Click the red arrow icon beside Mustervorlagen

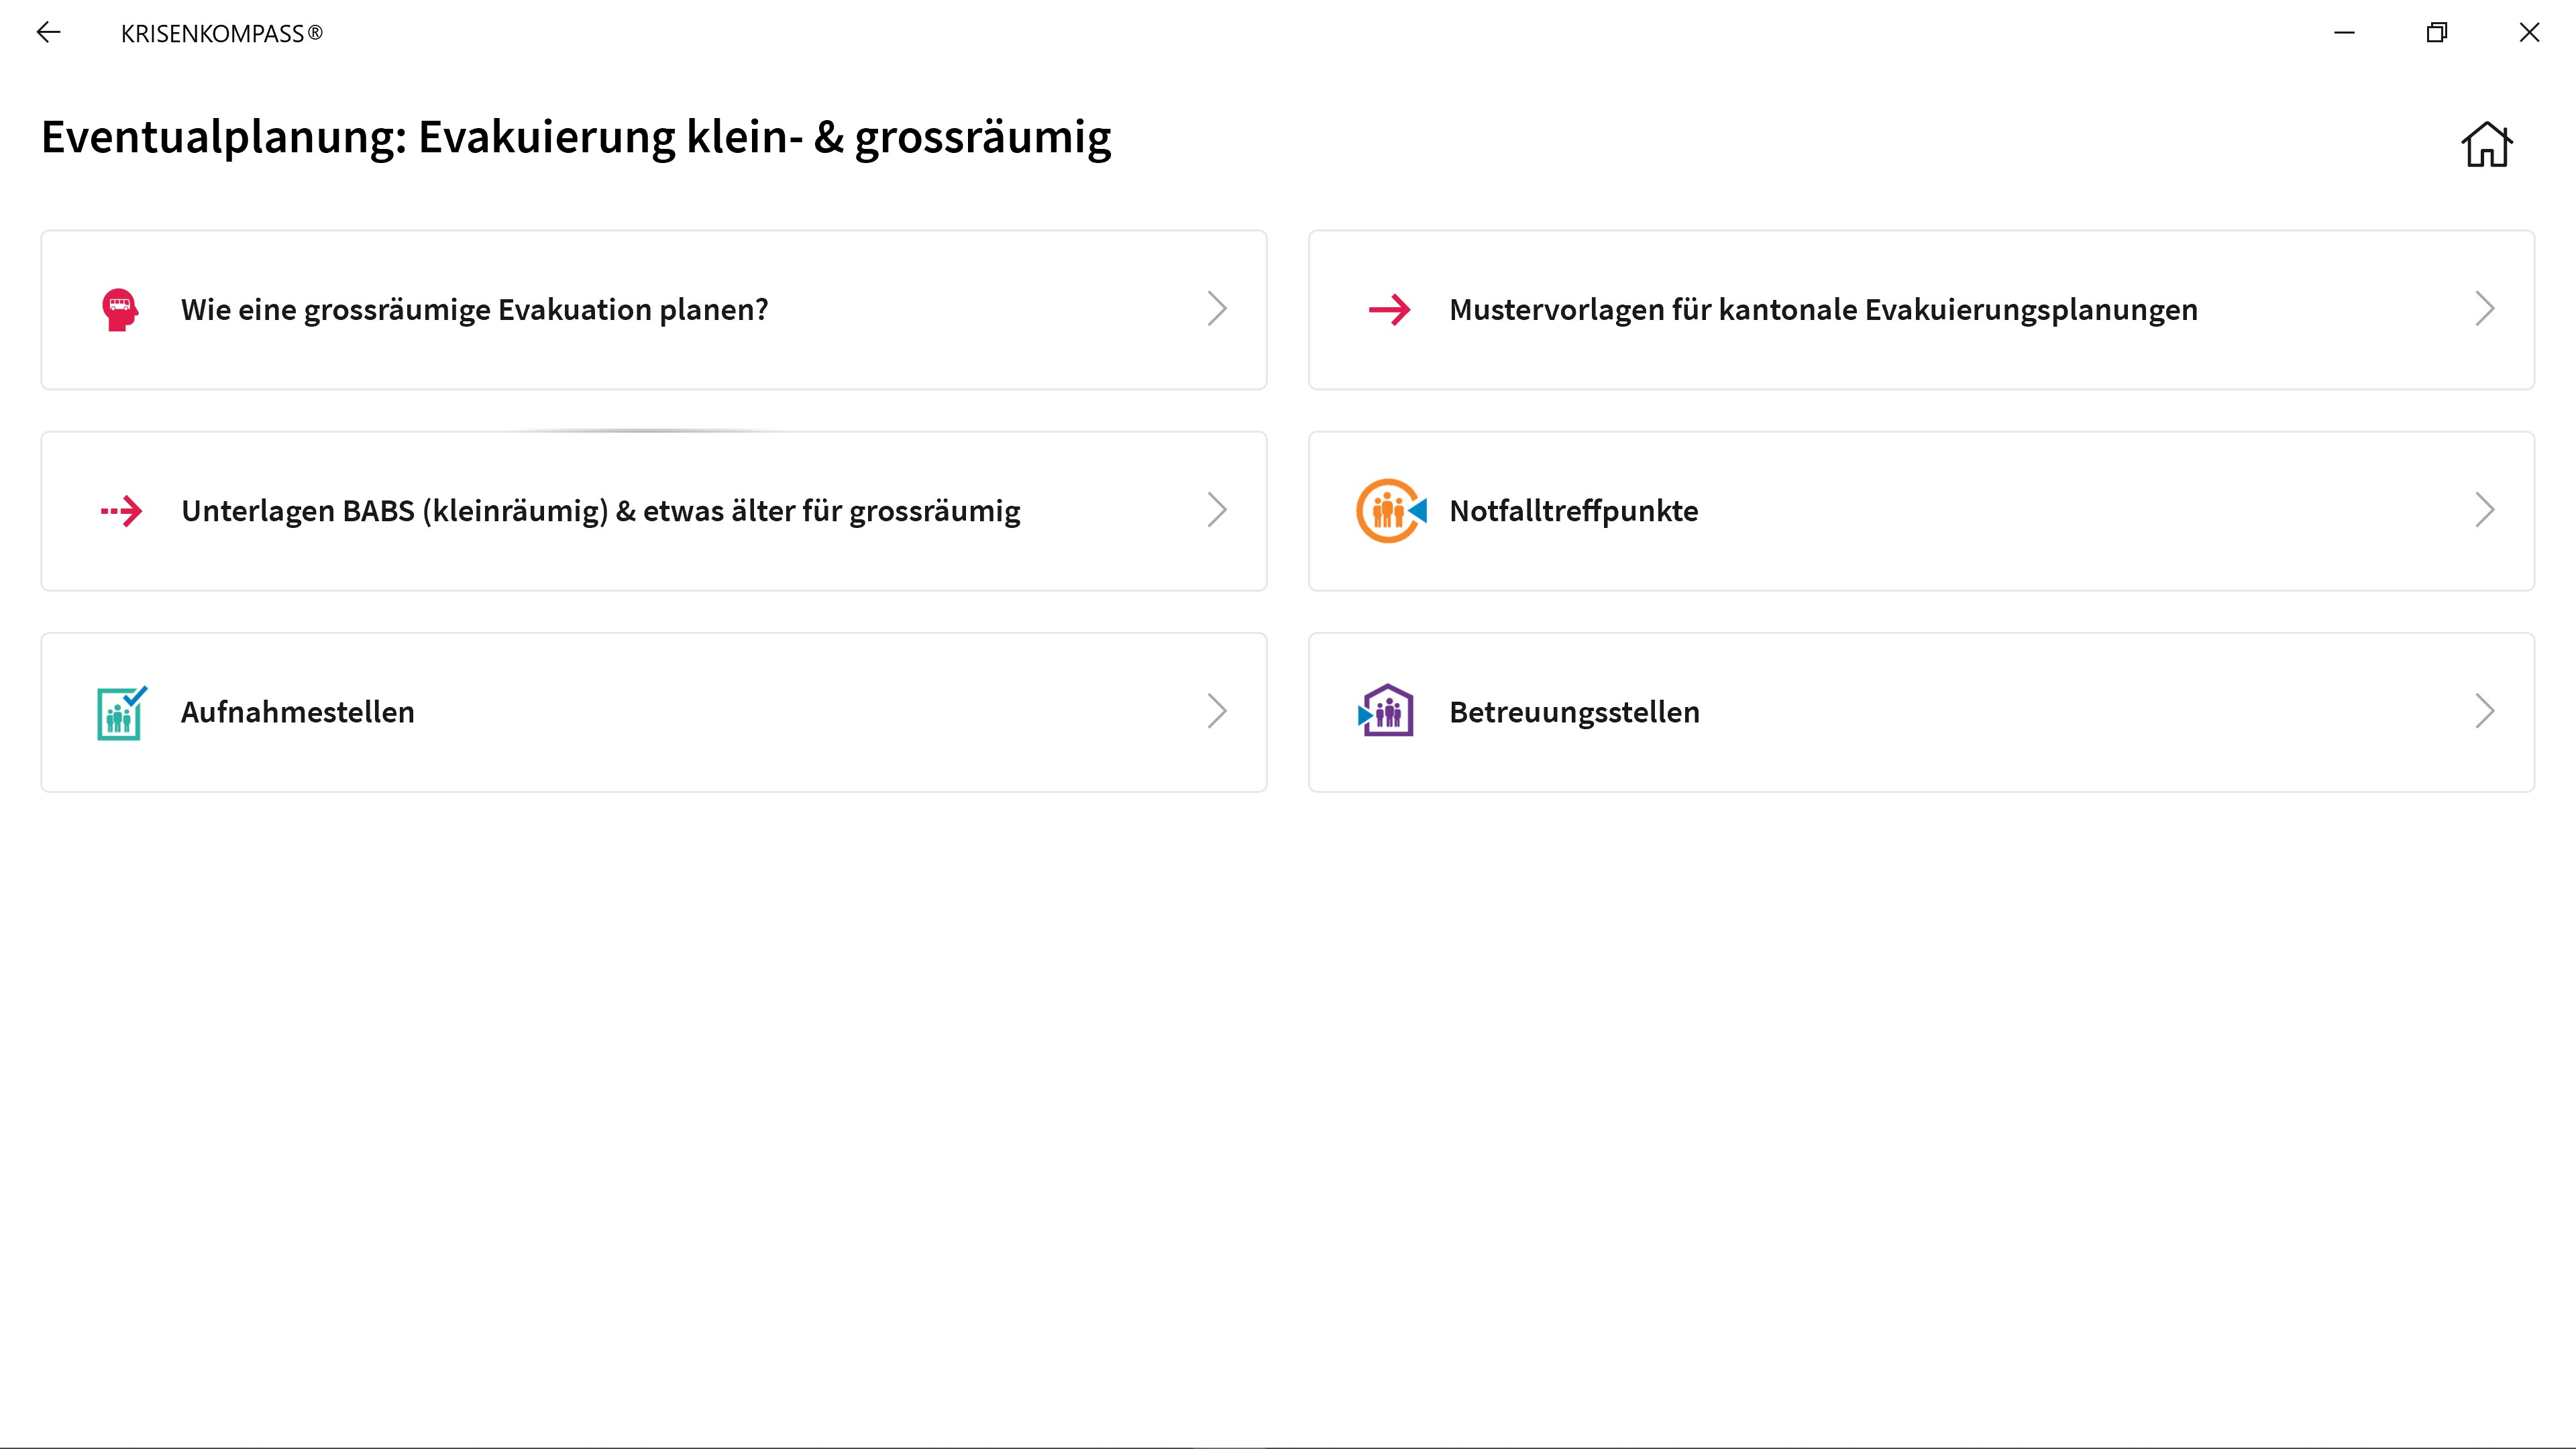1389,310
